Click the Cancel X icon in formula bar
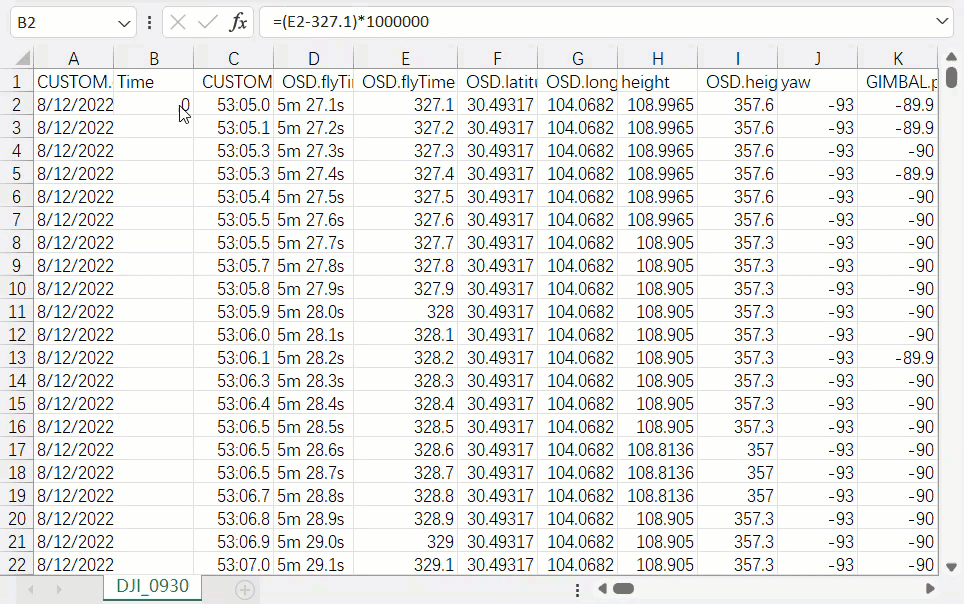964x604 pixels. [x=178, y=22]
